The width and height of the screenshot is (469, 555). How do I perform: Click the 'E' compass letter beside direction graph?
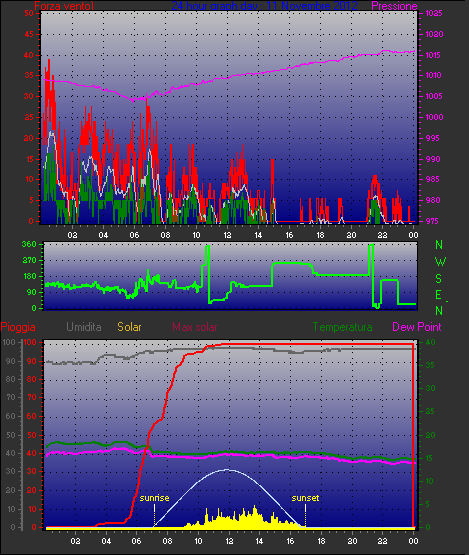(x=438, y=294)
